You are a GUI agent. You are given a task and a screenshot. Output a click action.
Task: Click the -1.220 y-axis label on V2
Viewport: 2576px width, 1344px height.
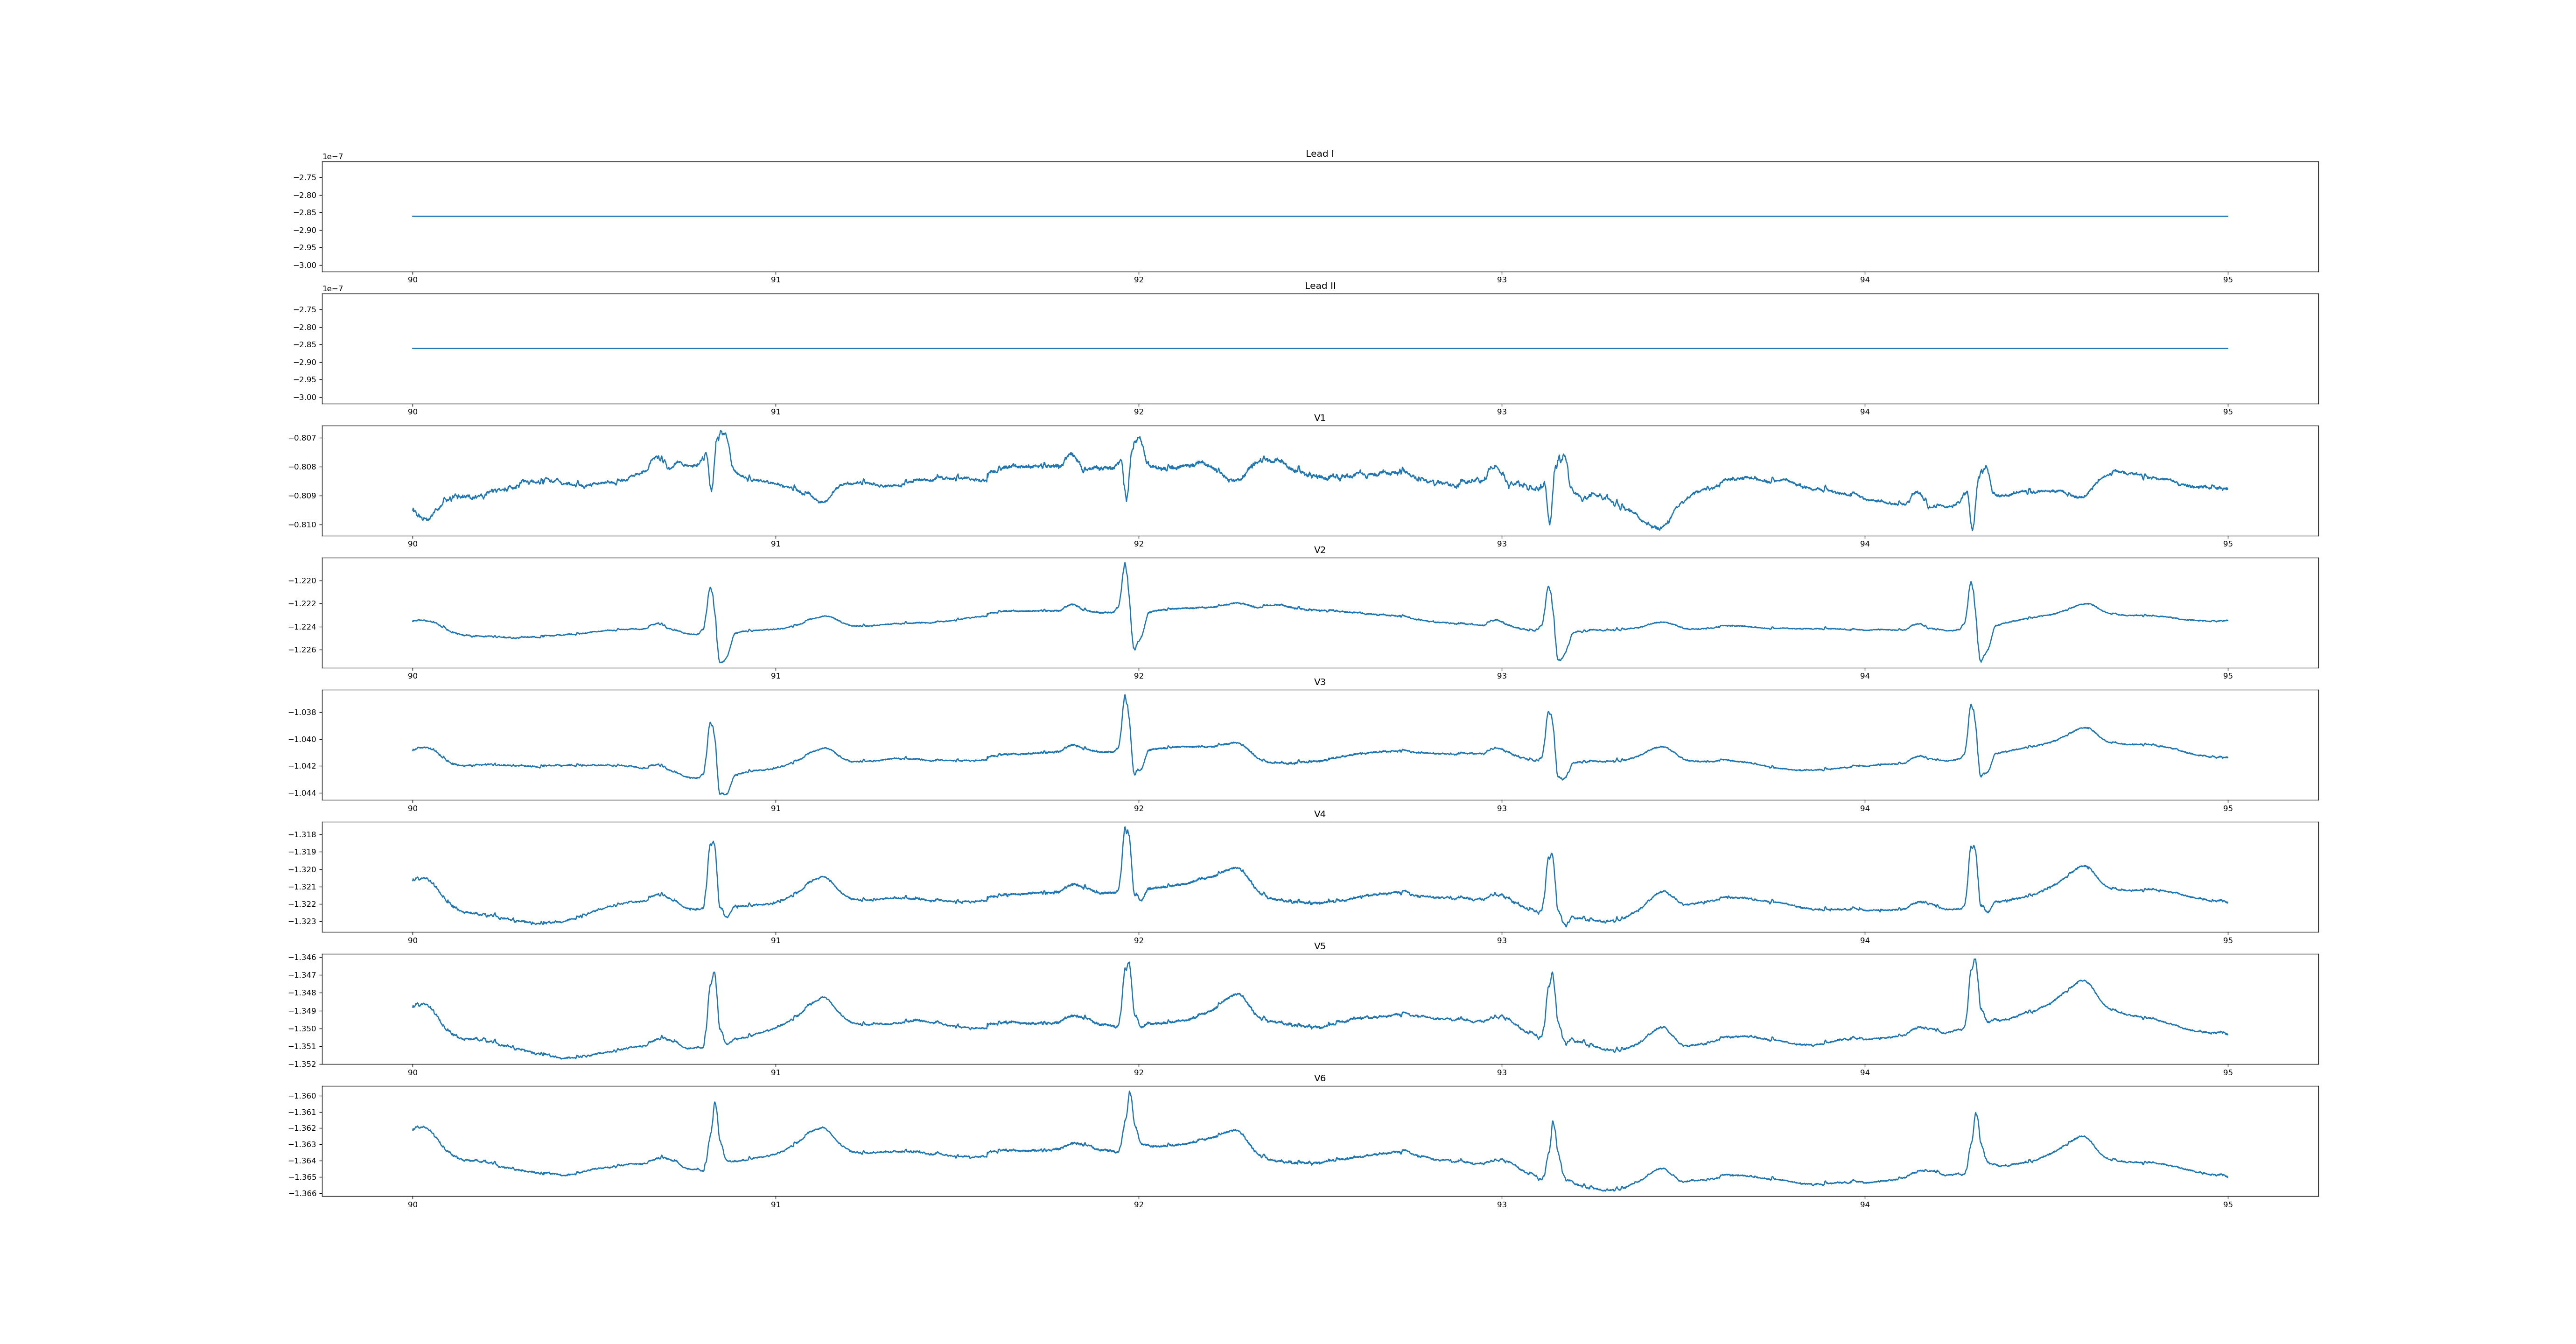coord(303,581)
